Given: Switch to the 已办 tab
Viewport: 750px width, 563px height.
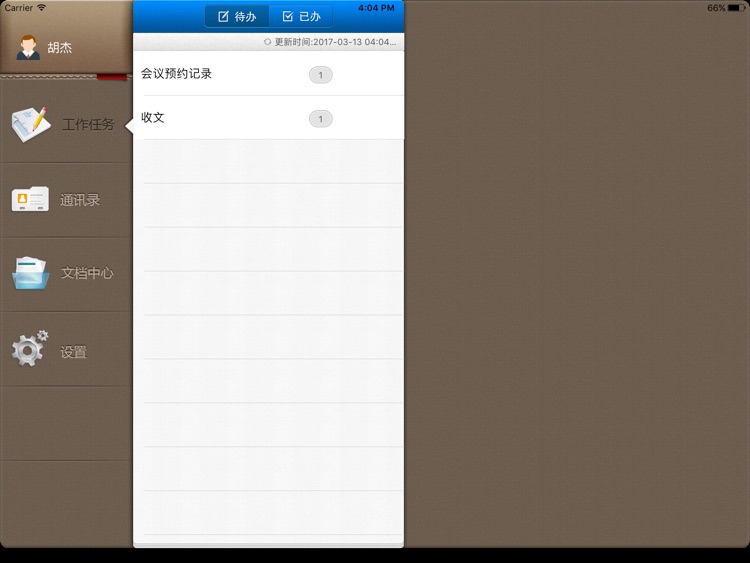Looking at the screenshot, I should coord(301,17).
